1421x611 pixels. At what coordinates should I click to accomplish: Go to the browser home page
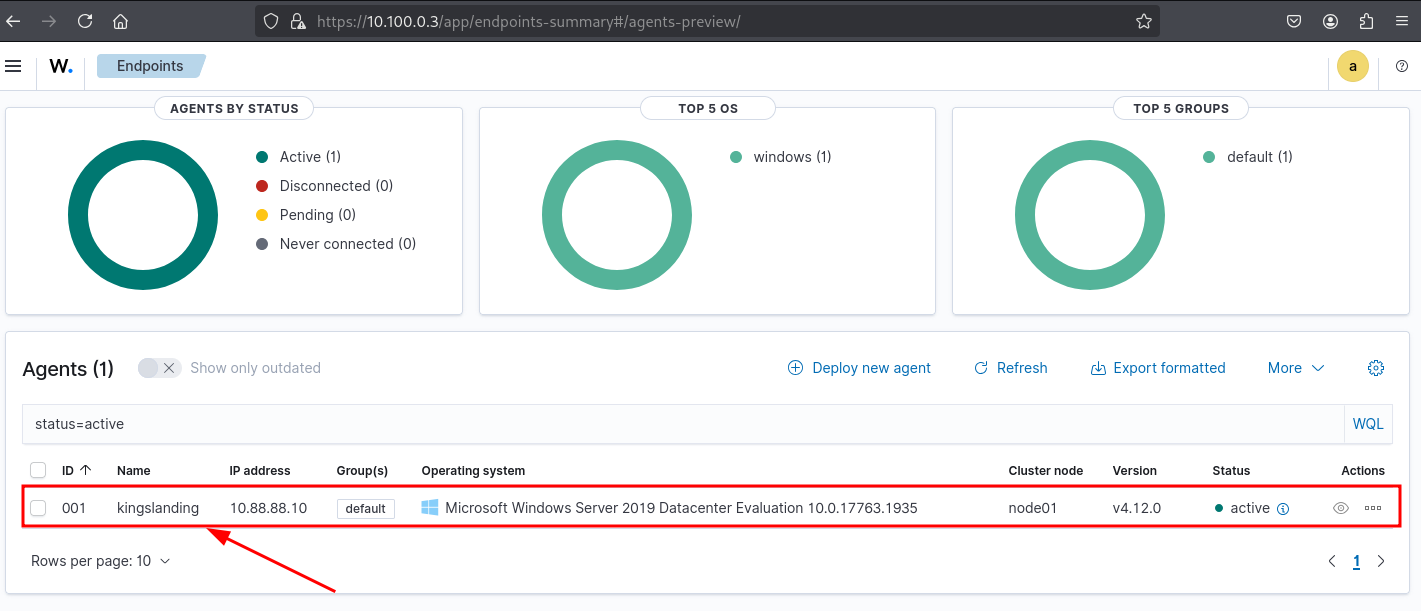pyautogui.click(x=120, y=20)
